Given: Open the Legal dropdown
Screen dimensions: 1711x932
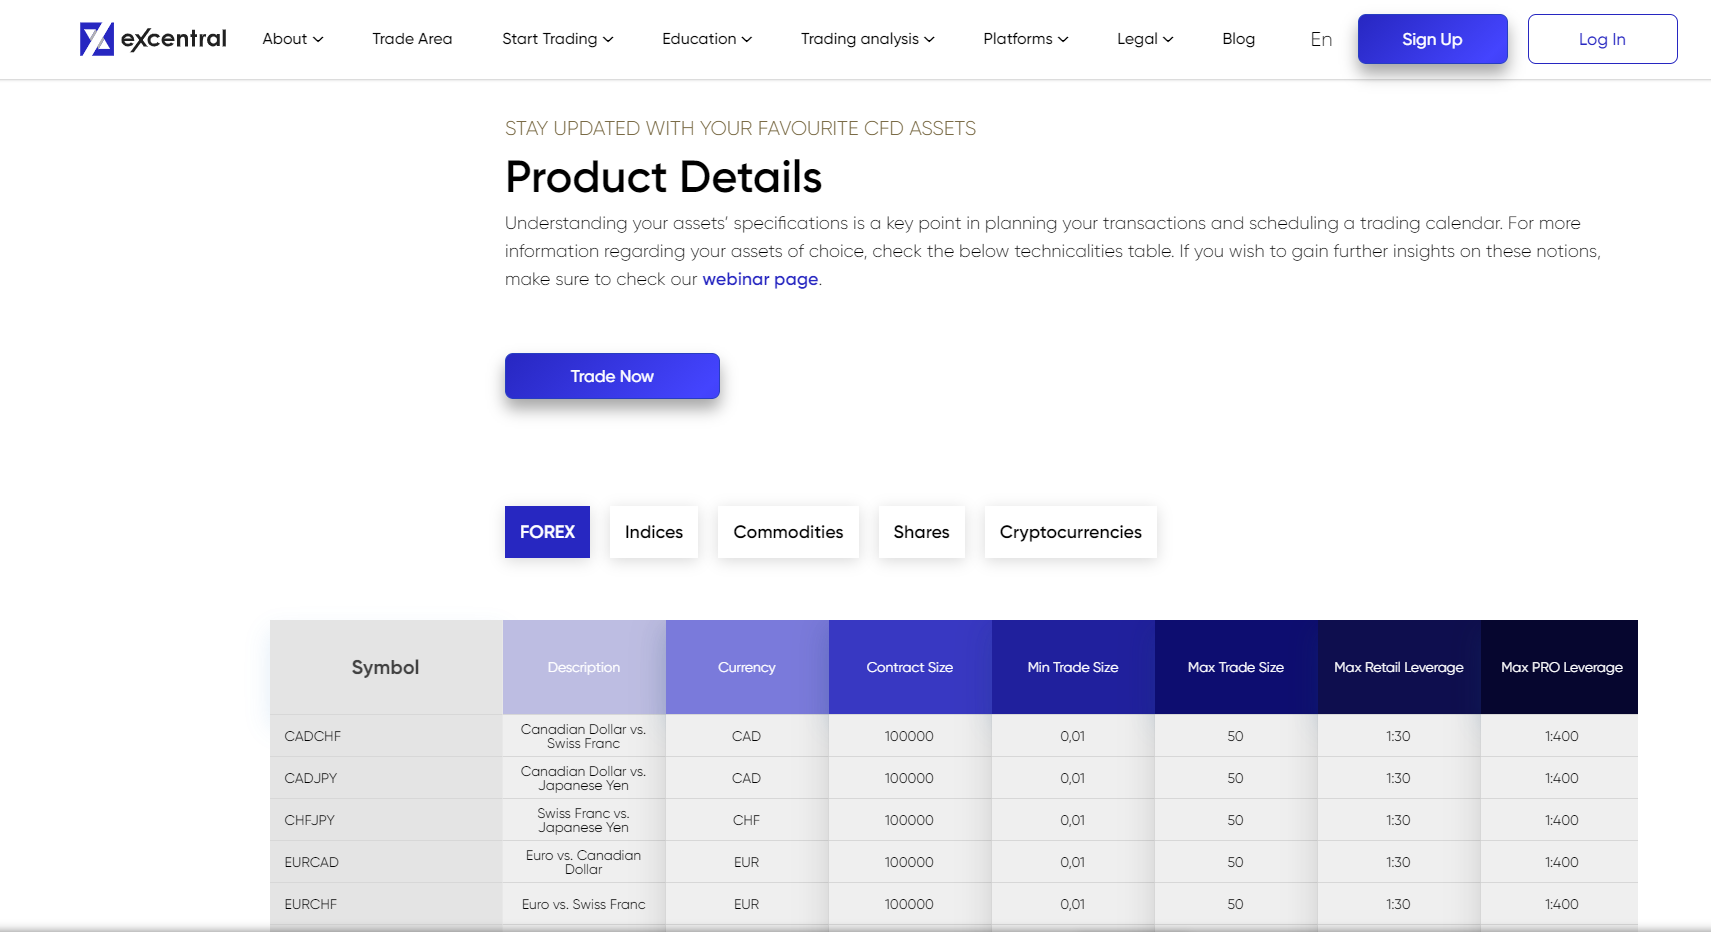Looking at the screenshot, I should click(1144, 39).
